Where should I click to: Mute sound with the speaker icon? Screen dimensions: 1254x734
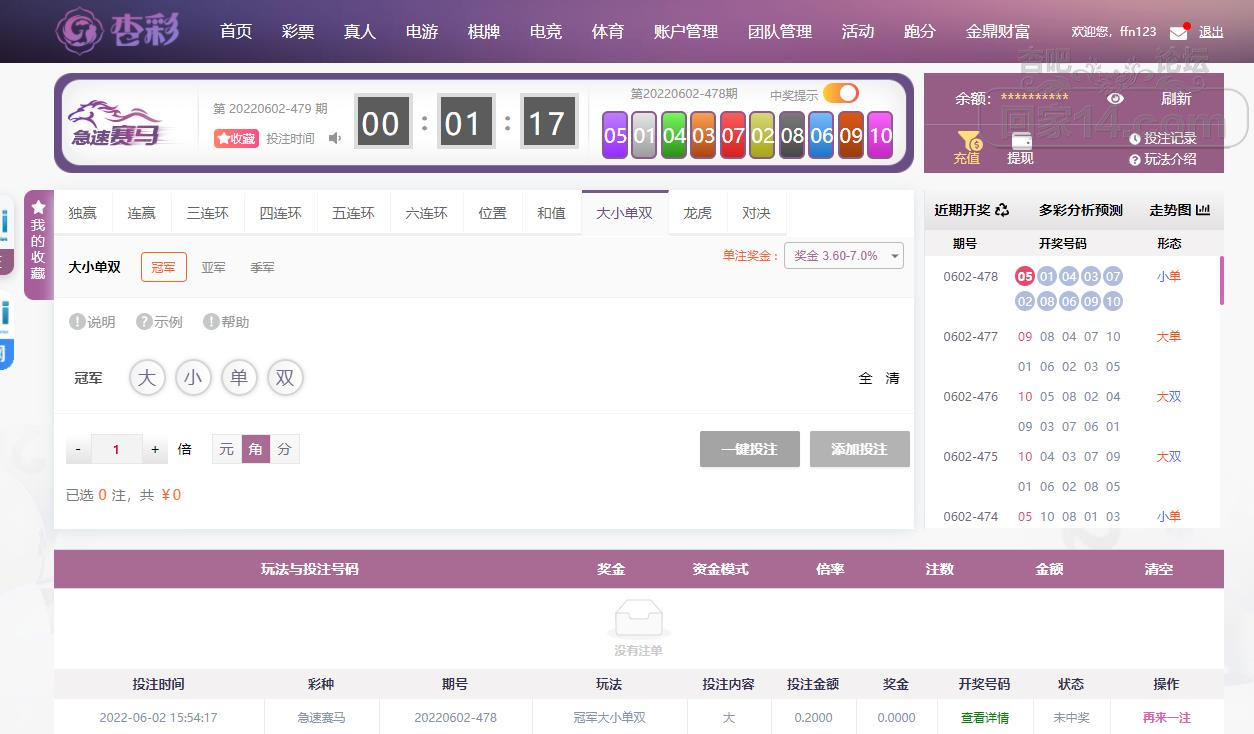point(335,138)
